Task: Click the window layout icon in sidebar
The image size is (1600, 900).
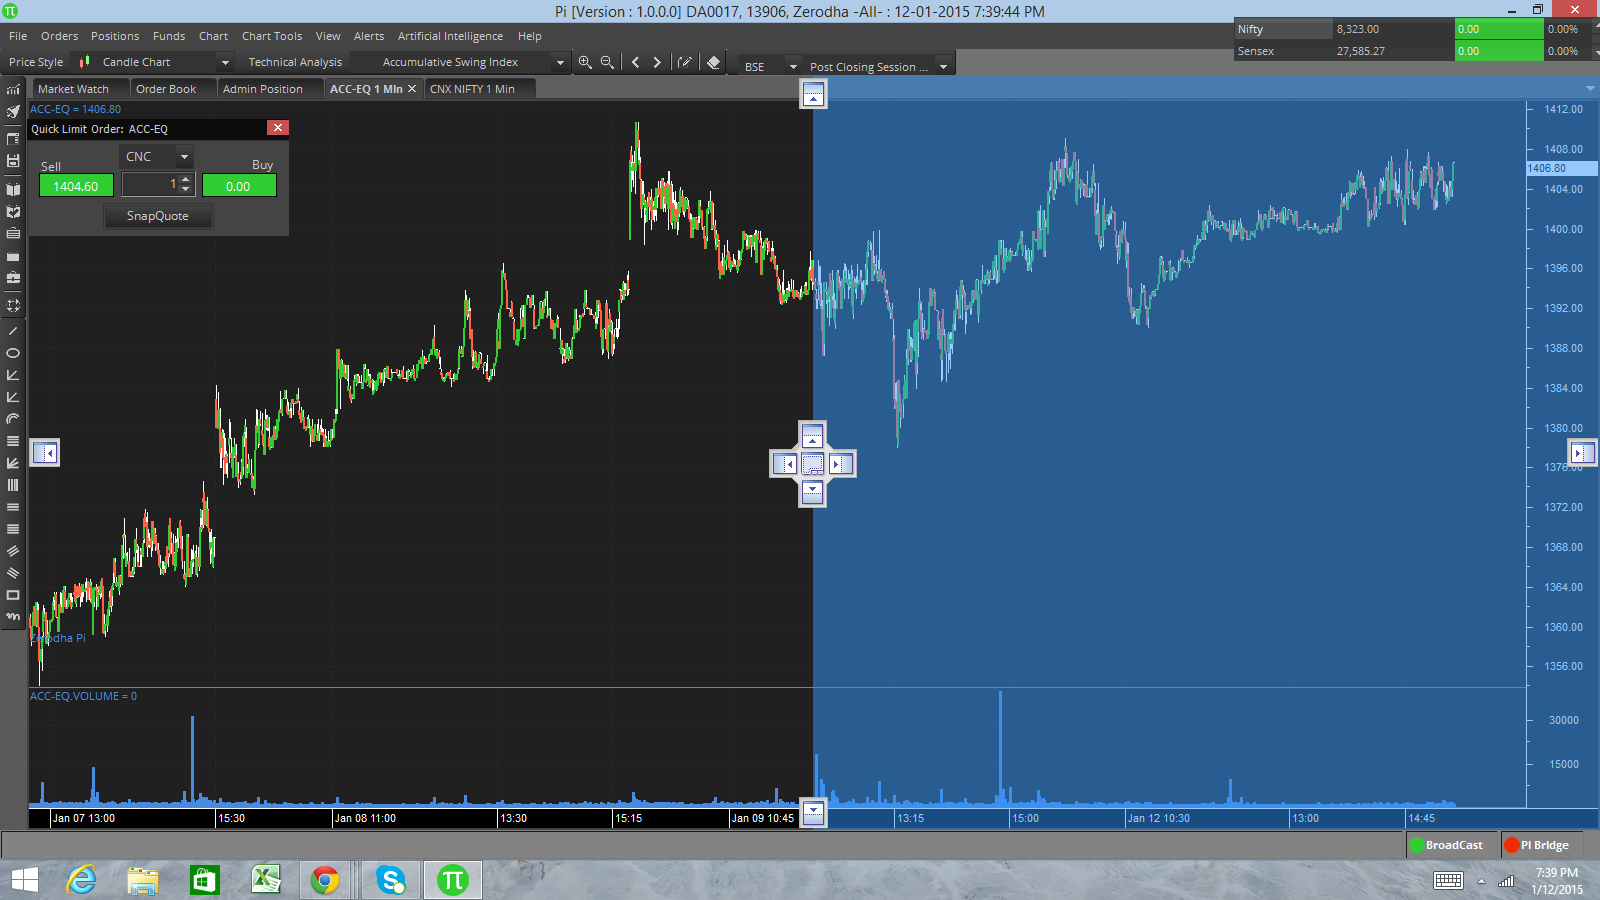Action: tap(13, 138)
